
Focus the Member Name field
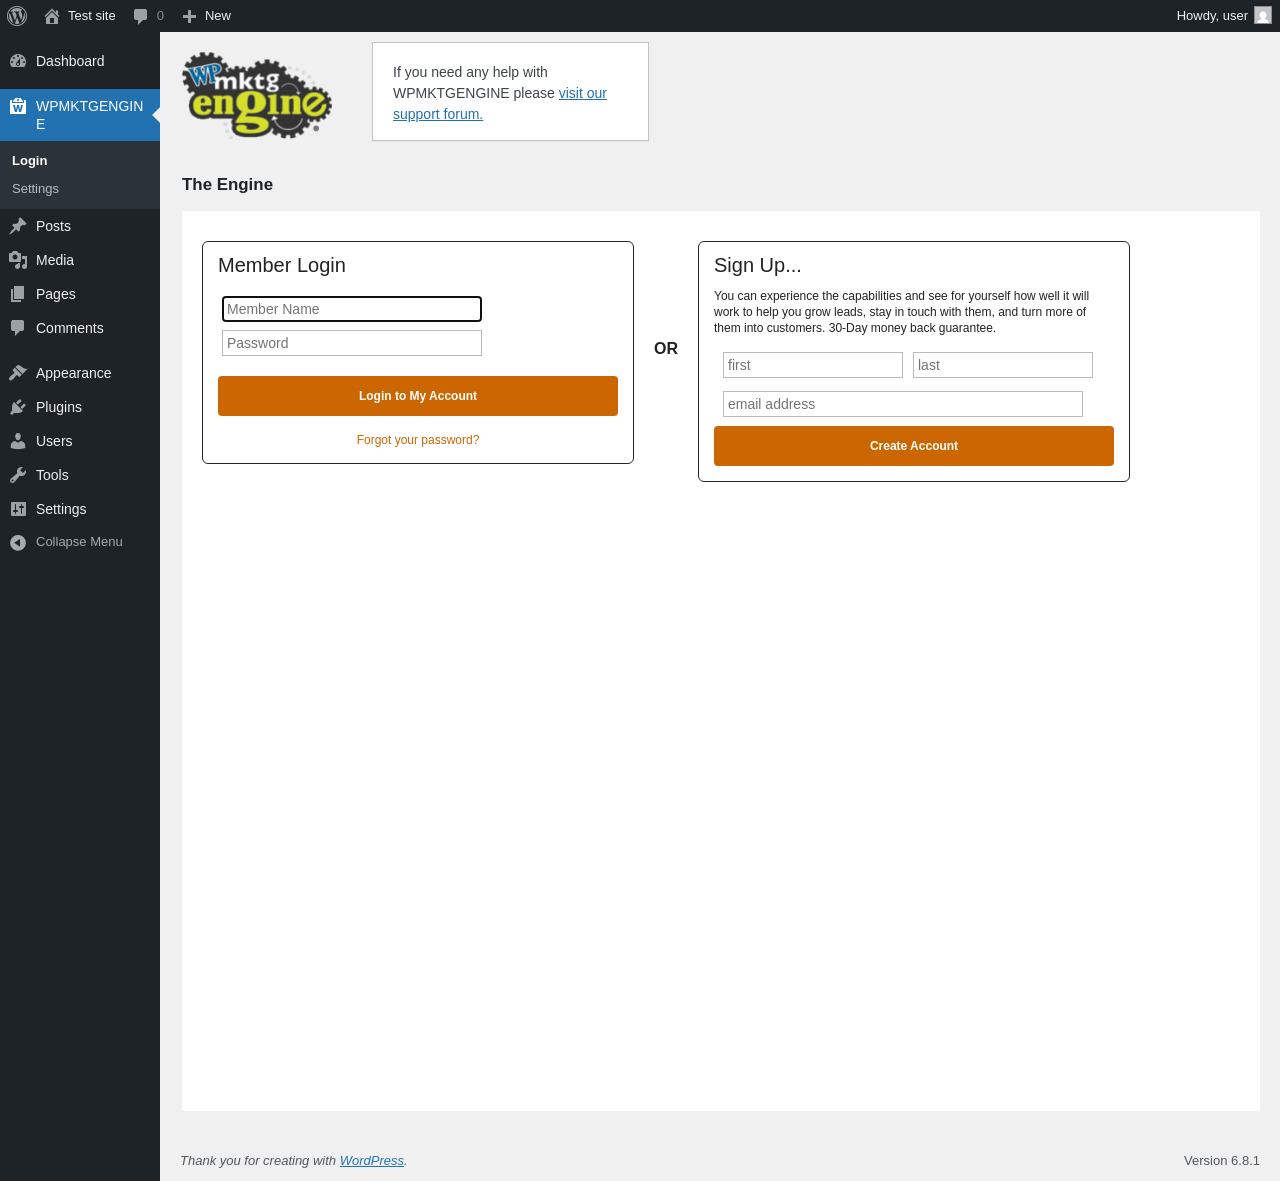[x=352, y=309]
